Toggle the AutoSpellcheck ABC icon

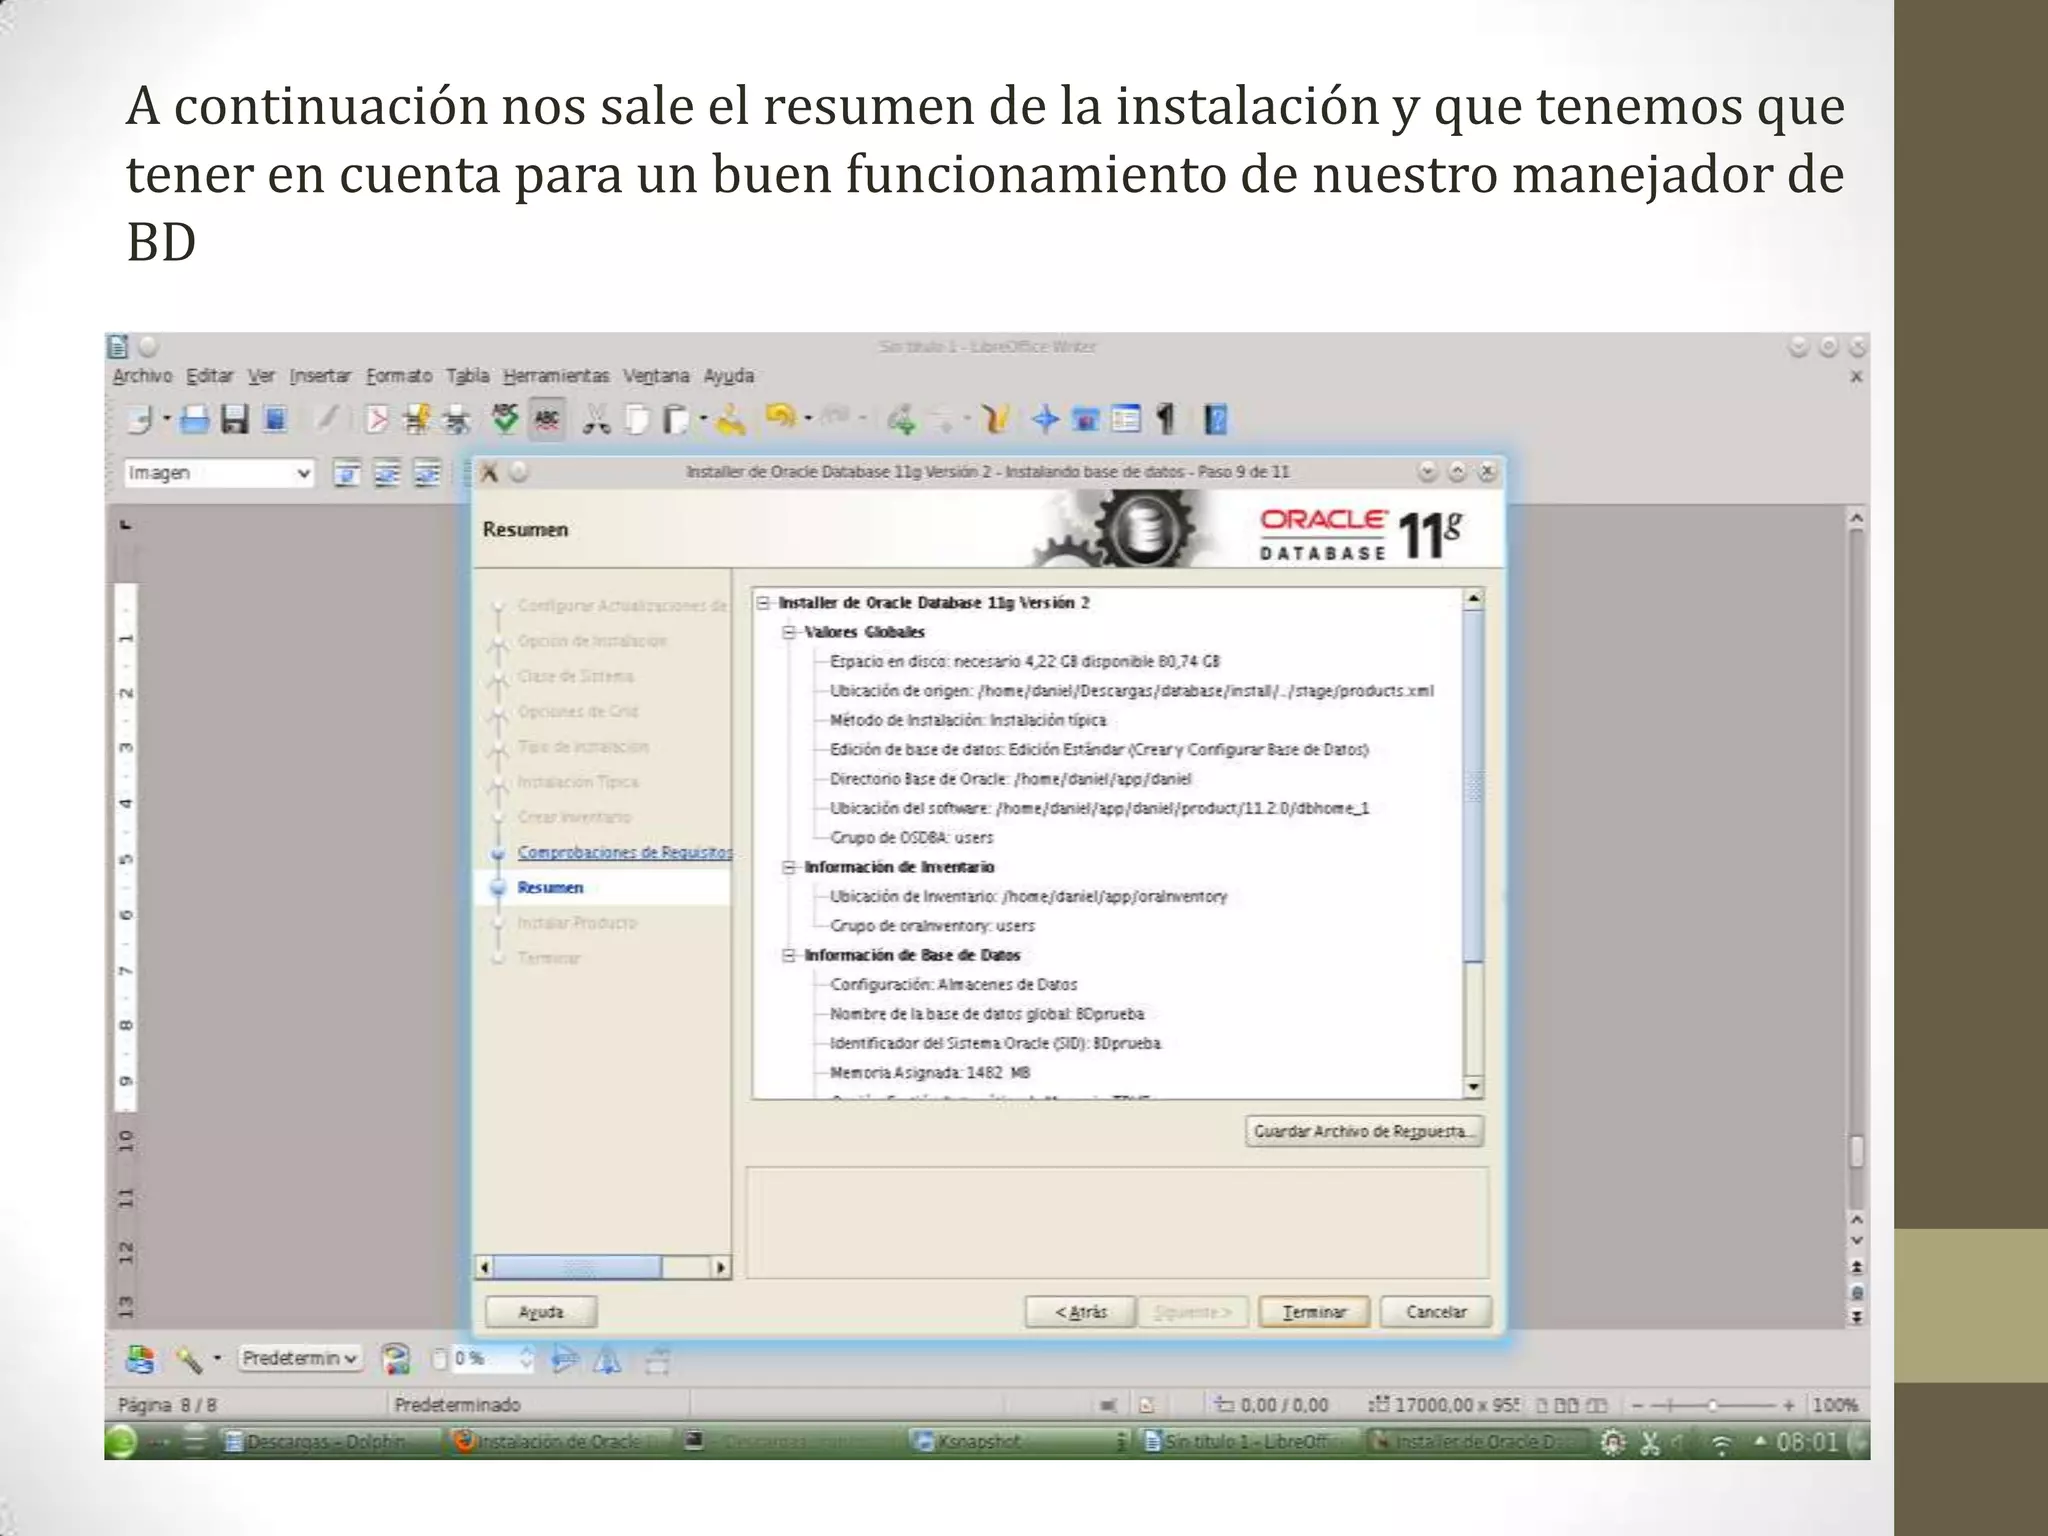tap(547, 419)
